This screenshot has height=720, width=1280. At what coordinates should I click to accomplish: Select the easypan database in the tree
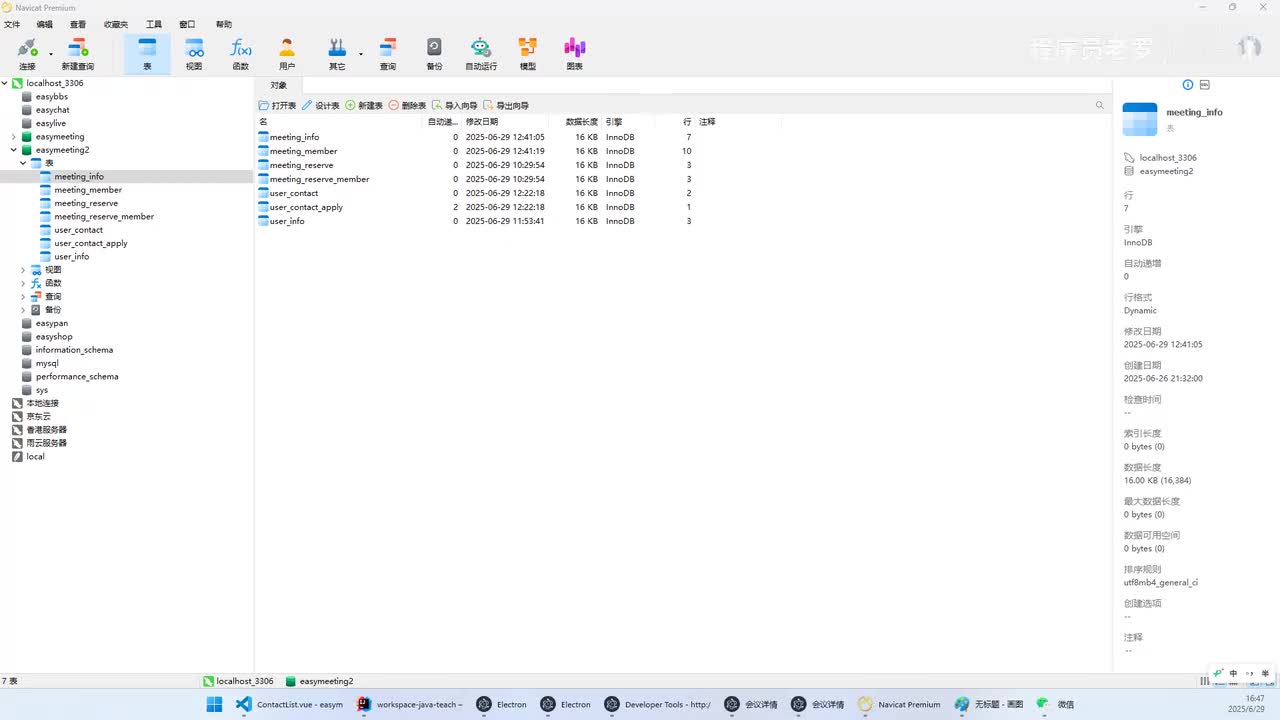pos(52,323)
